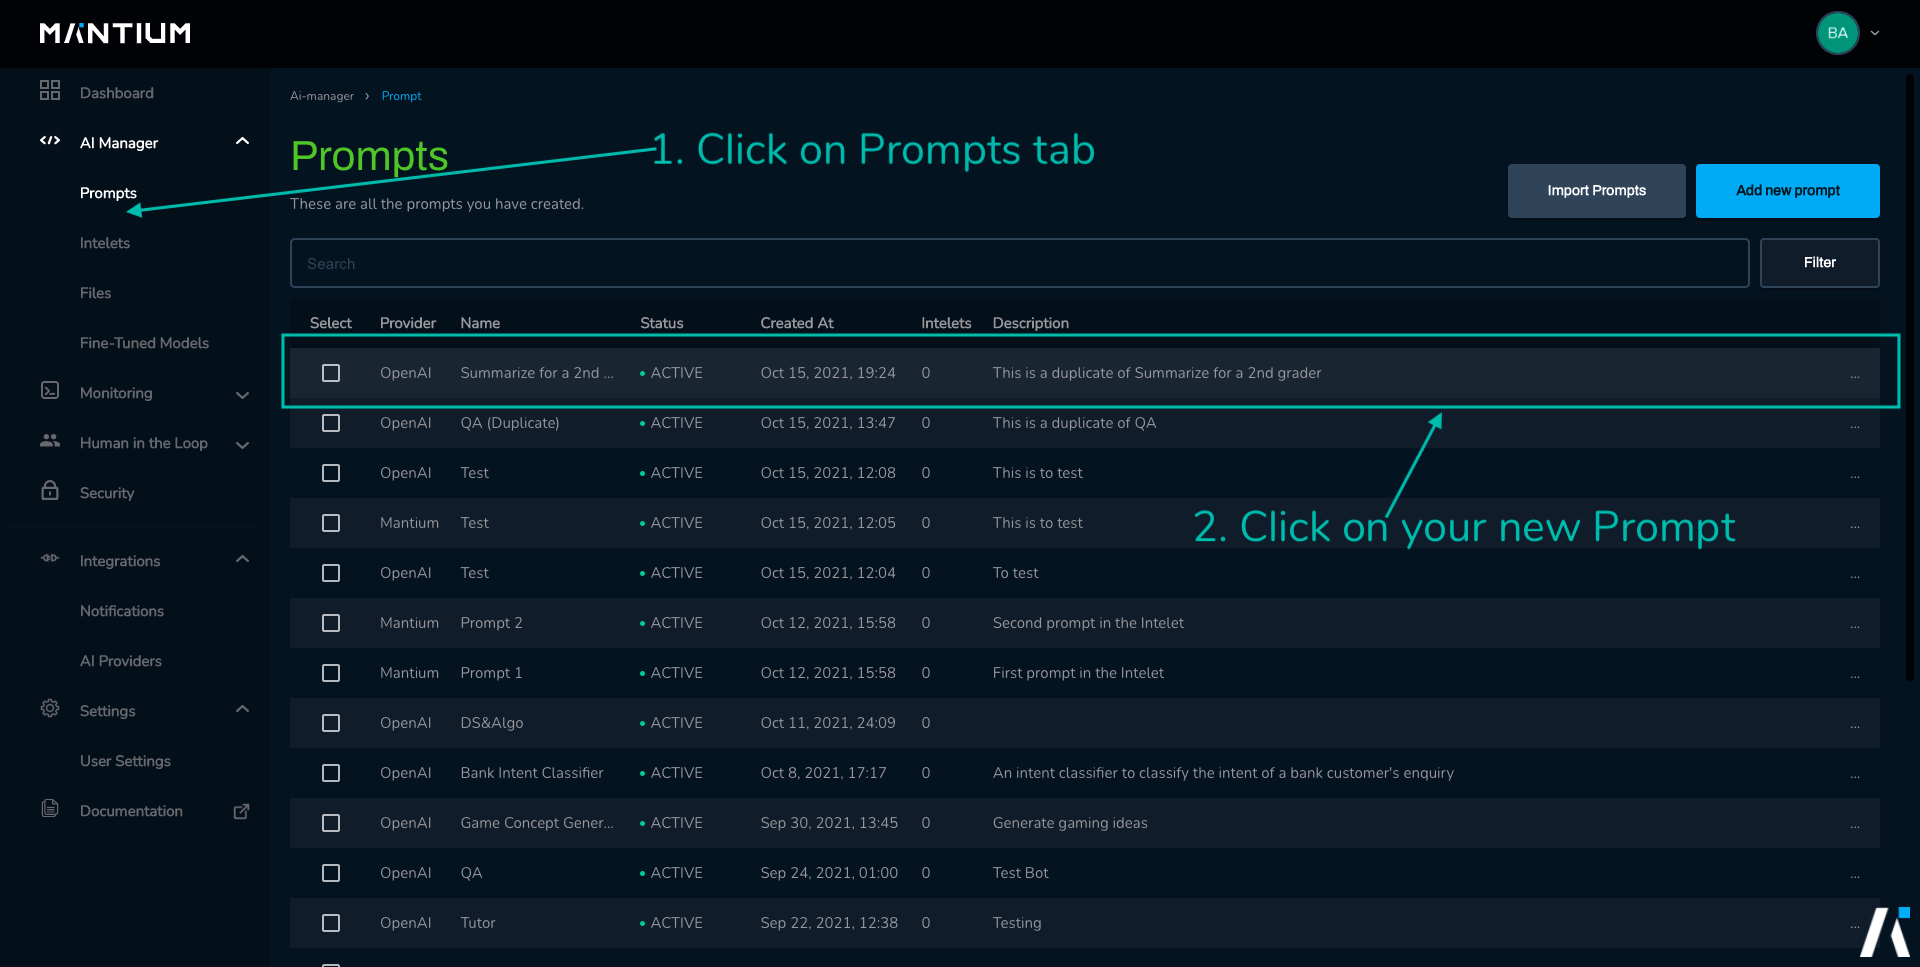Go to Intelets in the sidebar

pyautogui.click(x=105, y=243)
